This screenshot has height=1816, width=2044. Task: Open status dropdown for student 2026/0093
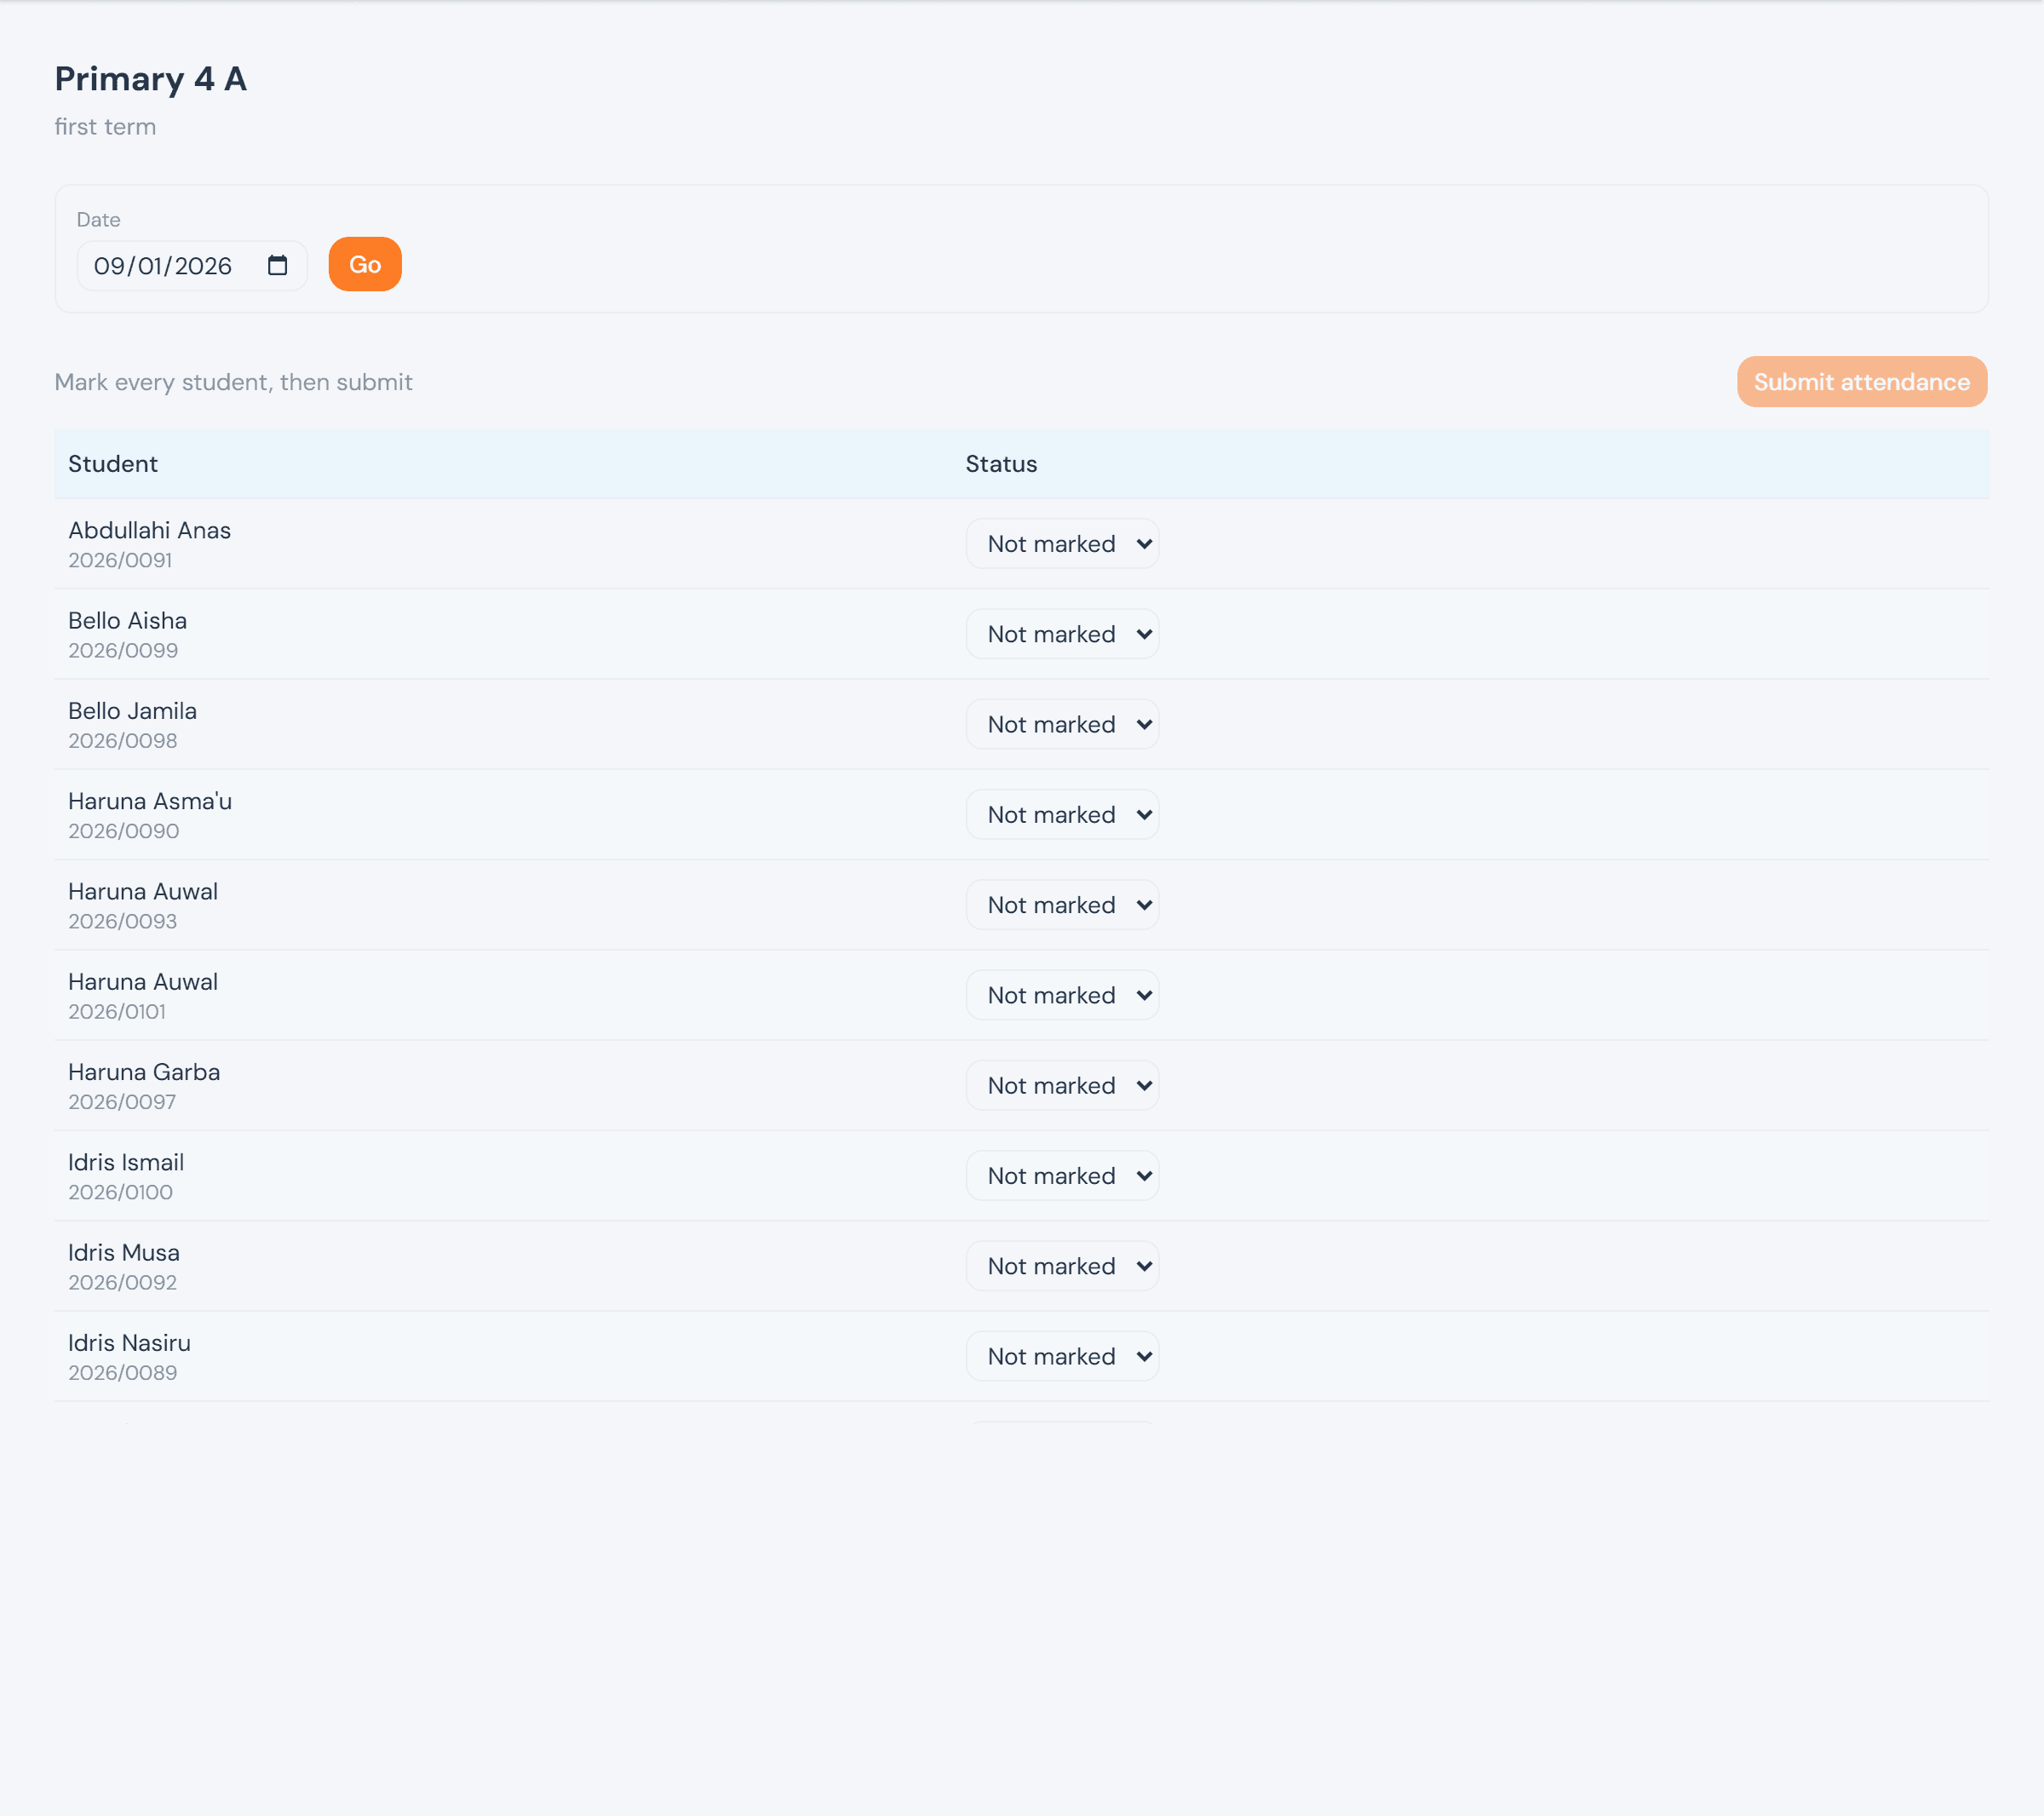1062,905
